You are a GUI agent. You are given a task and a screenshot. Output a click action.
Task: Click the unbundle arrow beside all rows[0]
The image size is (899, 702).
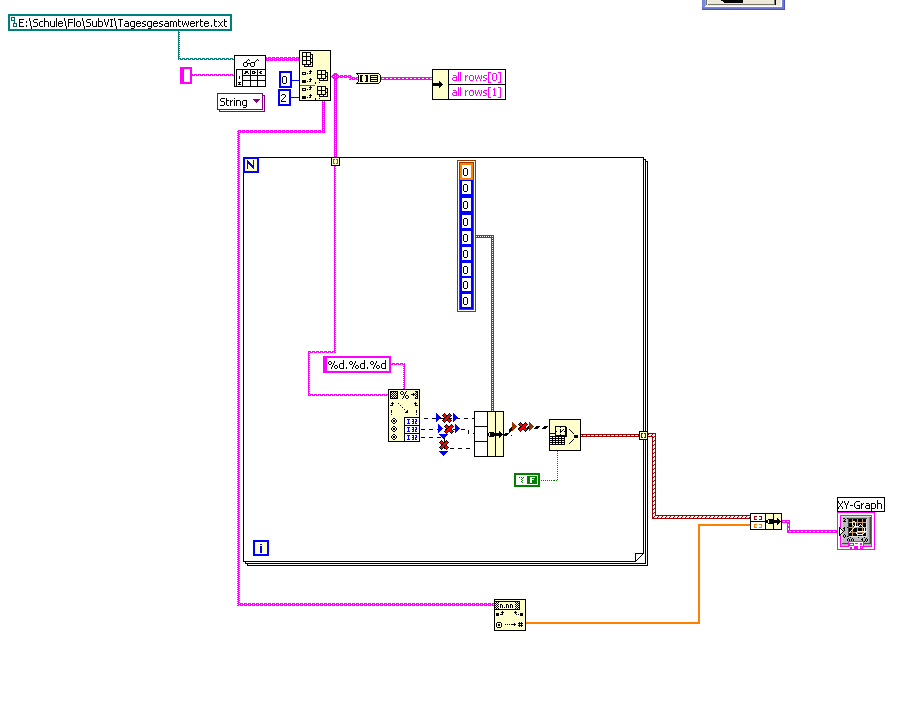point(440,85)
